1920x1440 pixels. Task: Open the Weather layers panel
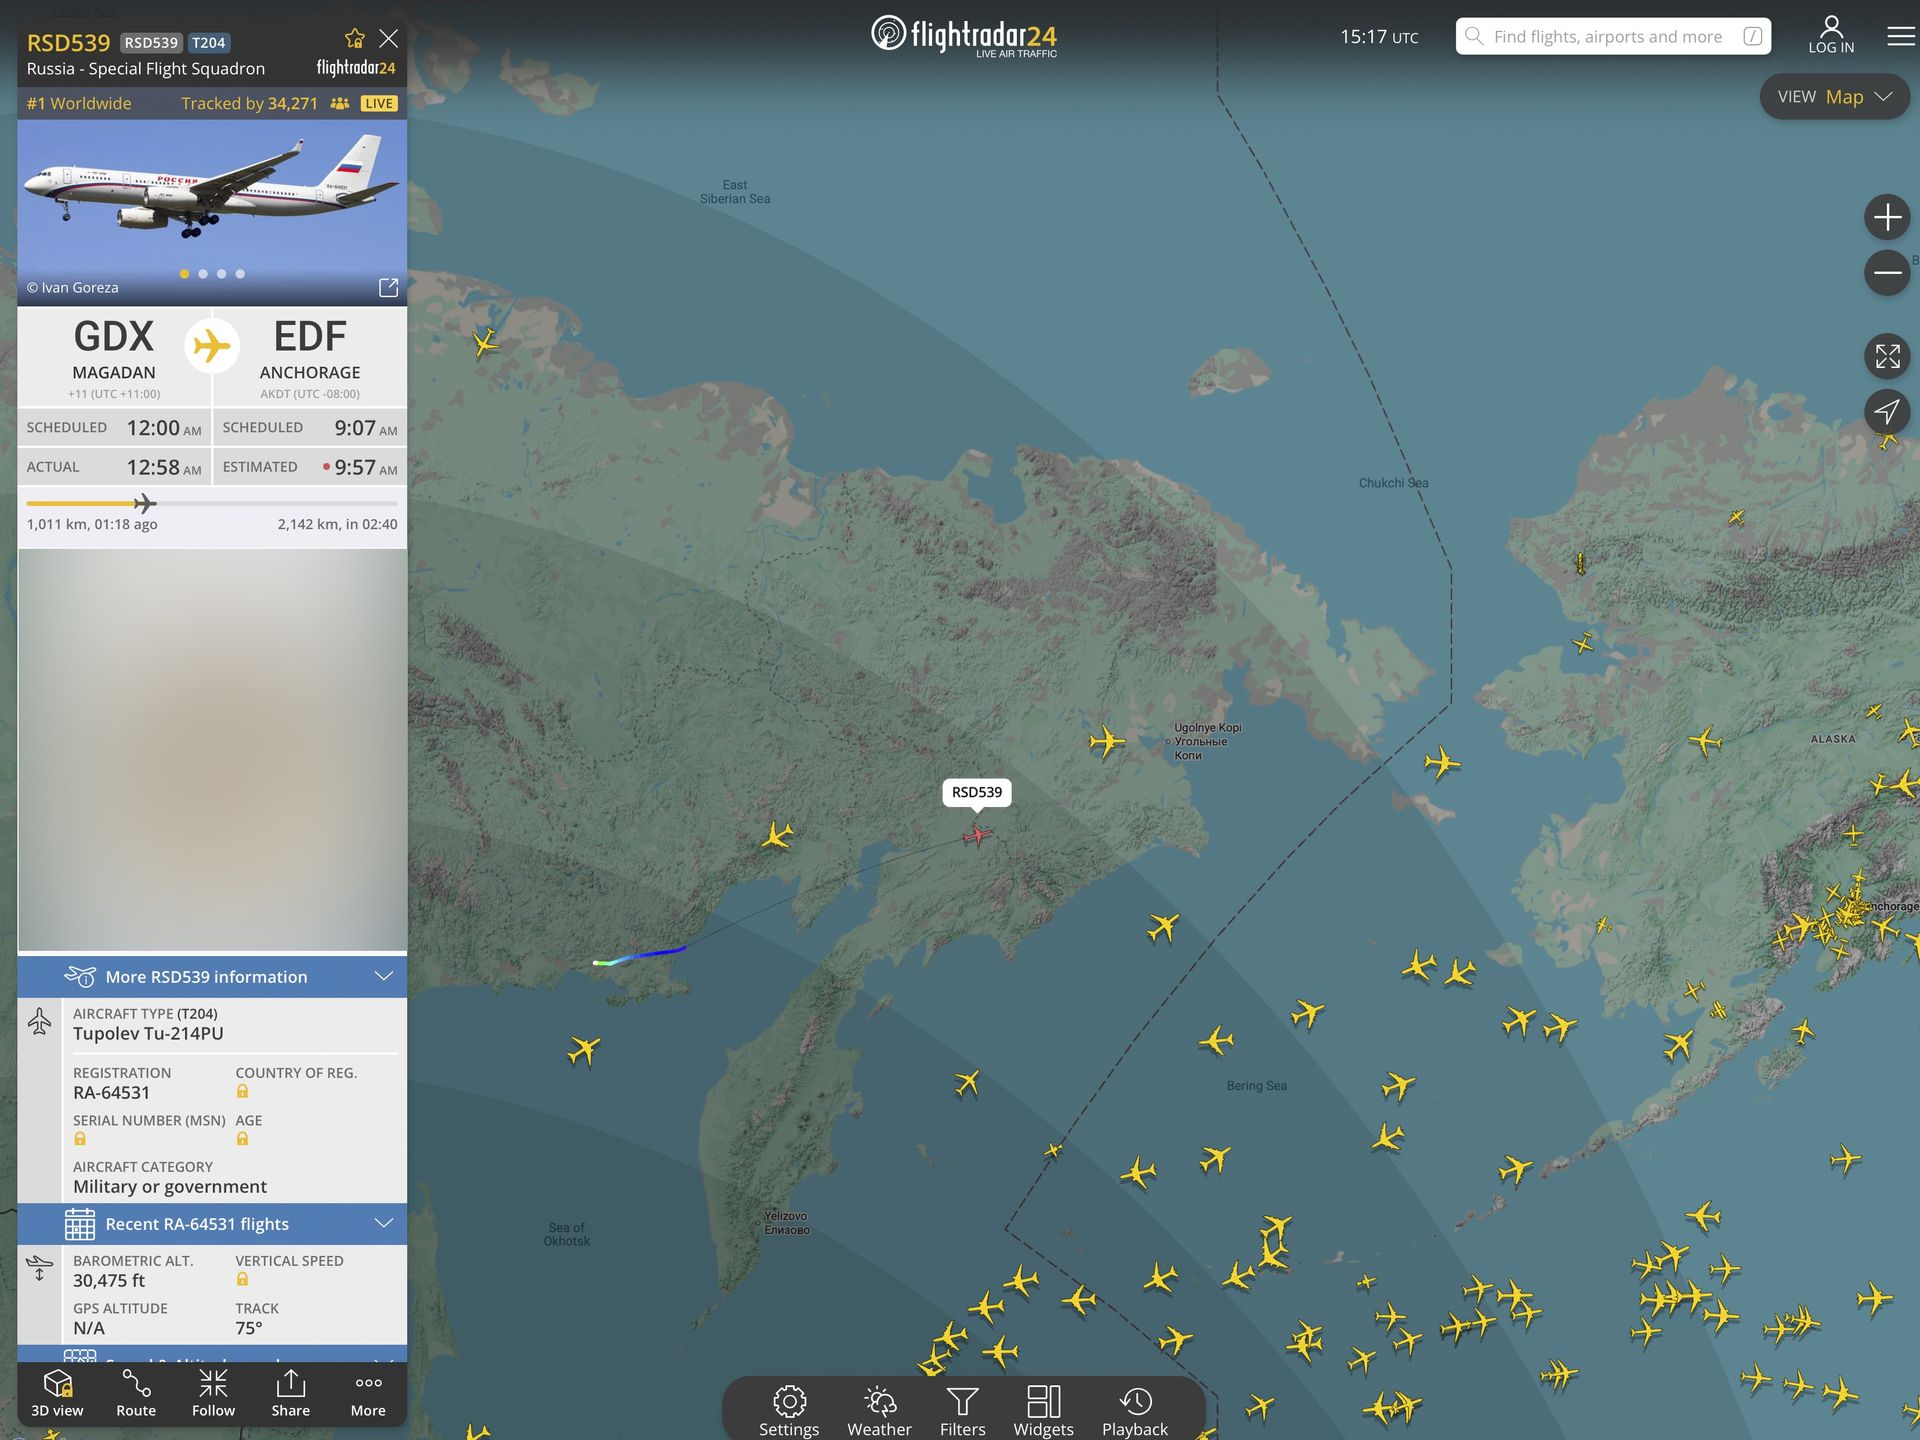click(878, 1408)
